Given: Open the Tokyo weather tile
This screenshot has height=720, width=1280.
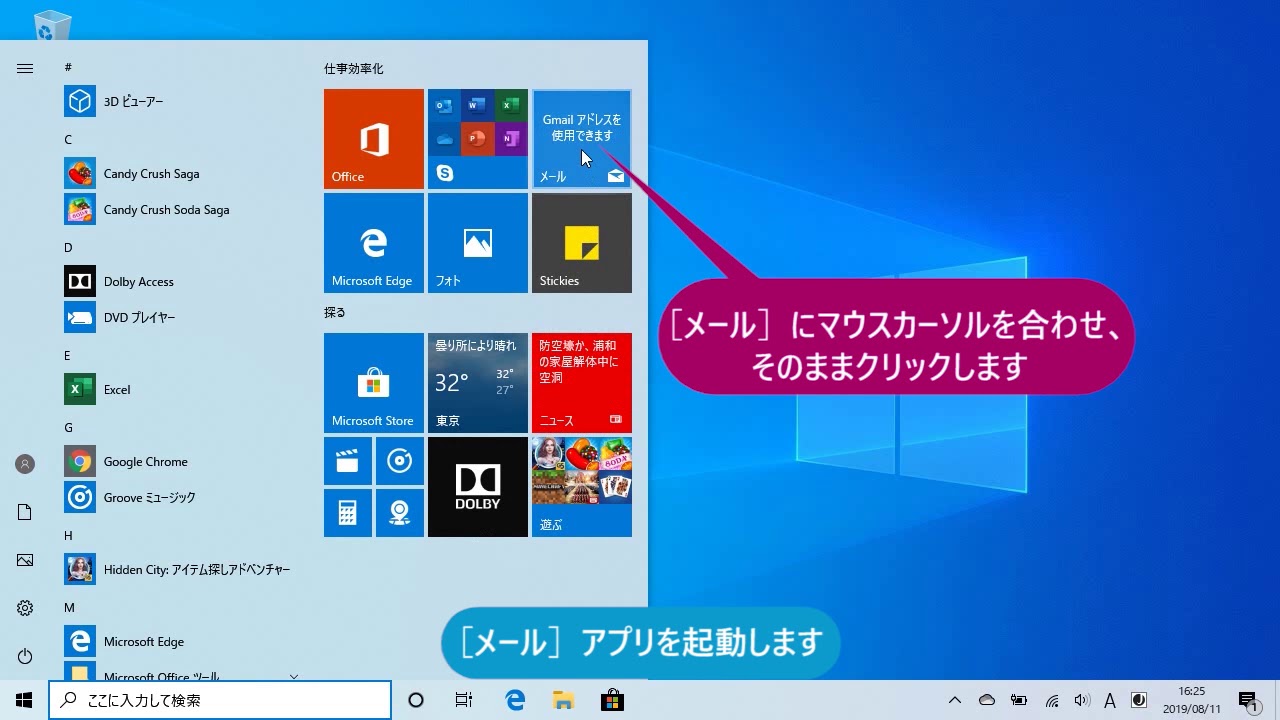Looking at the screenshot, I should pyautogui.click(x=478, y=383).
